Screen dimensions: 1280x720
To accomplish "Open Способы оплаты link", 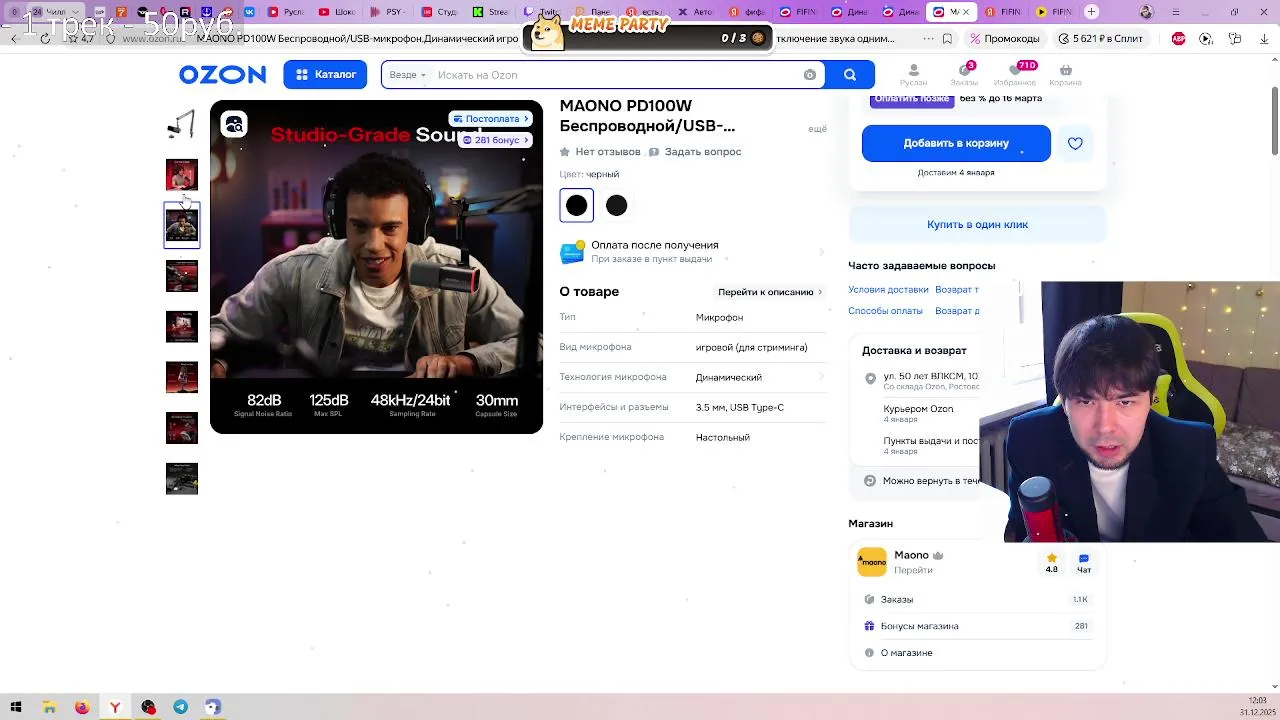I will pyautogui.click(x=885, y=311).
